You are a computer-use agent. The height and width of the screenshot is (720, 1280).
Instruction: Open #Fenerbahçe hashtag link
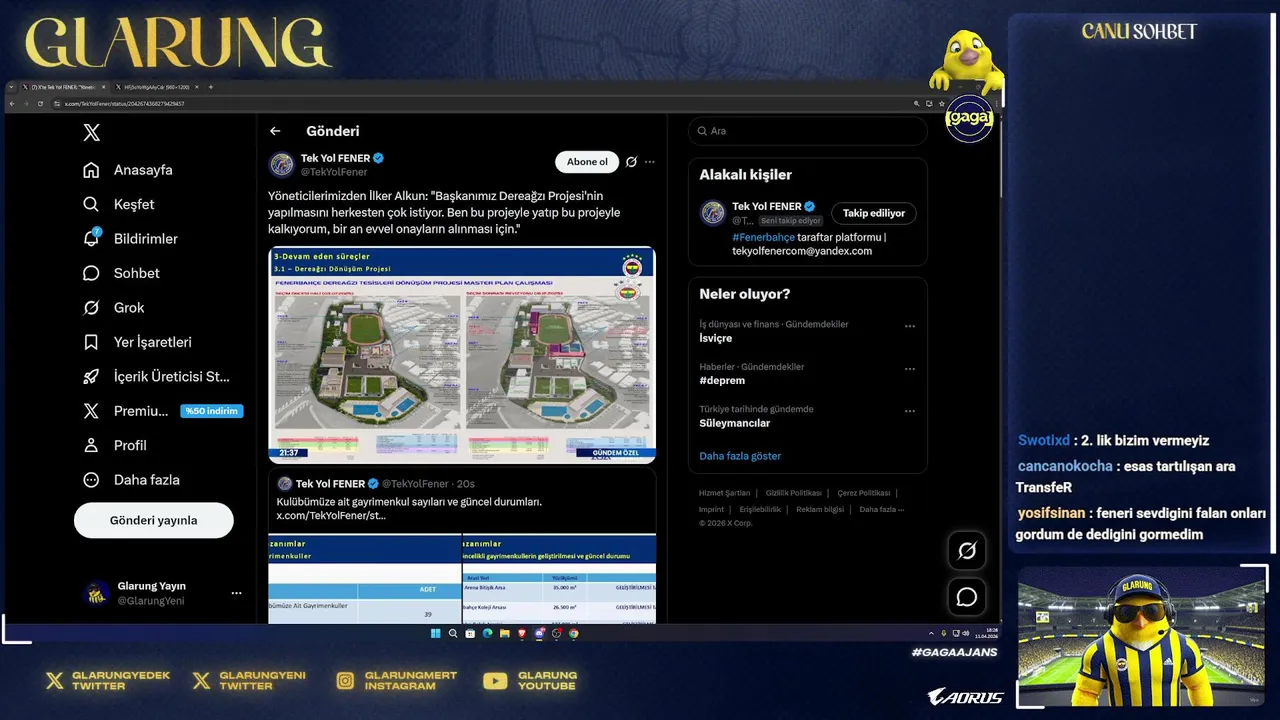763,237
